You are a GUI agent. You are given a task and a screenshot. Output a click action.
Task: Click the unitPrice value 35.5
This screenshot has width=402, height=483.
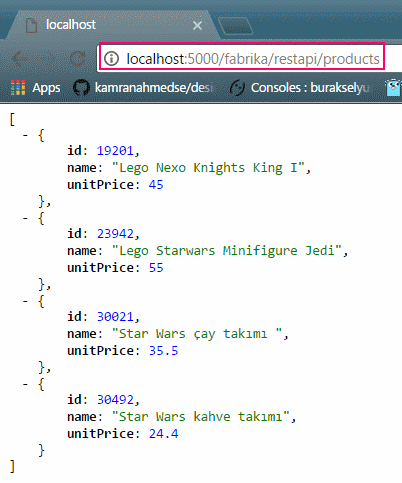pos(163,351)
